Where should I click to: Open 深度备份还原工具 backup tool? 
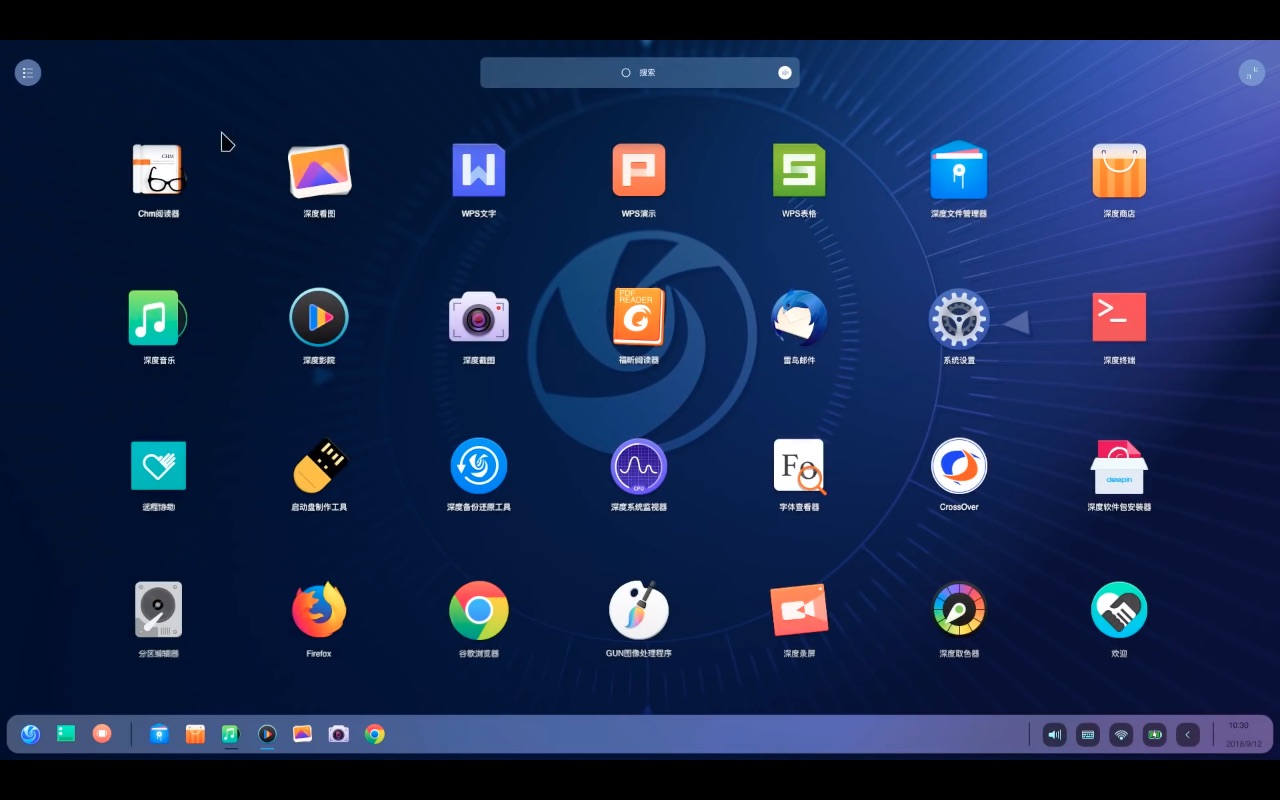(x=479, y=465)
